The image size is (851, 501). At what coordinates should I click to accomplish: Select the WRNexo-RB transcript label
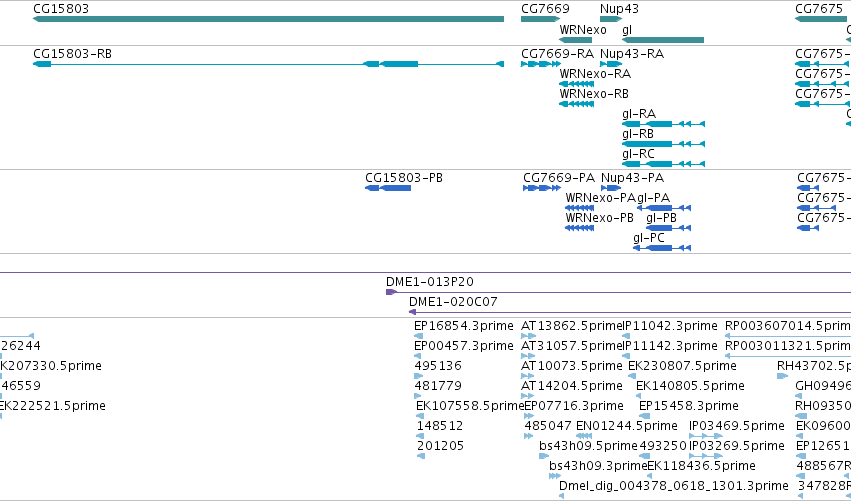pos(594,94)
